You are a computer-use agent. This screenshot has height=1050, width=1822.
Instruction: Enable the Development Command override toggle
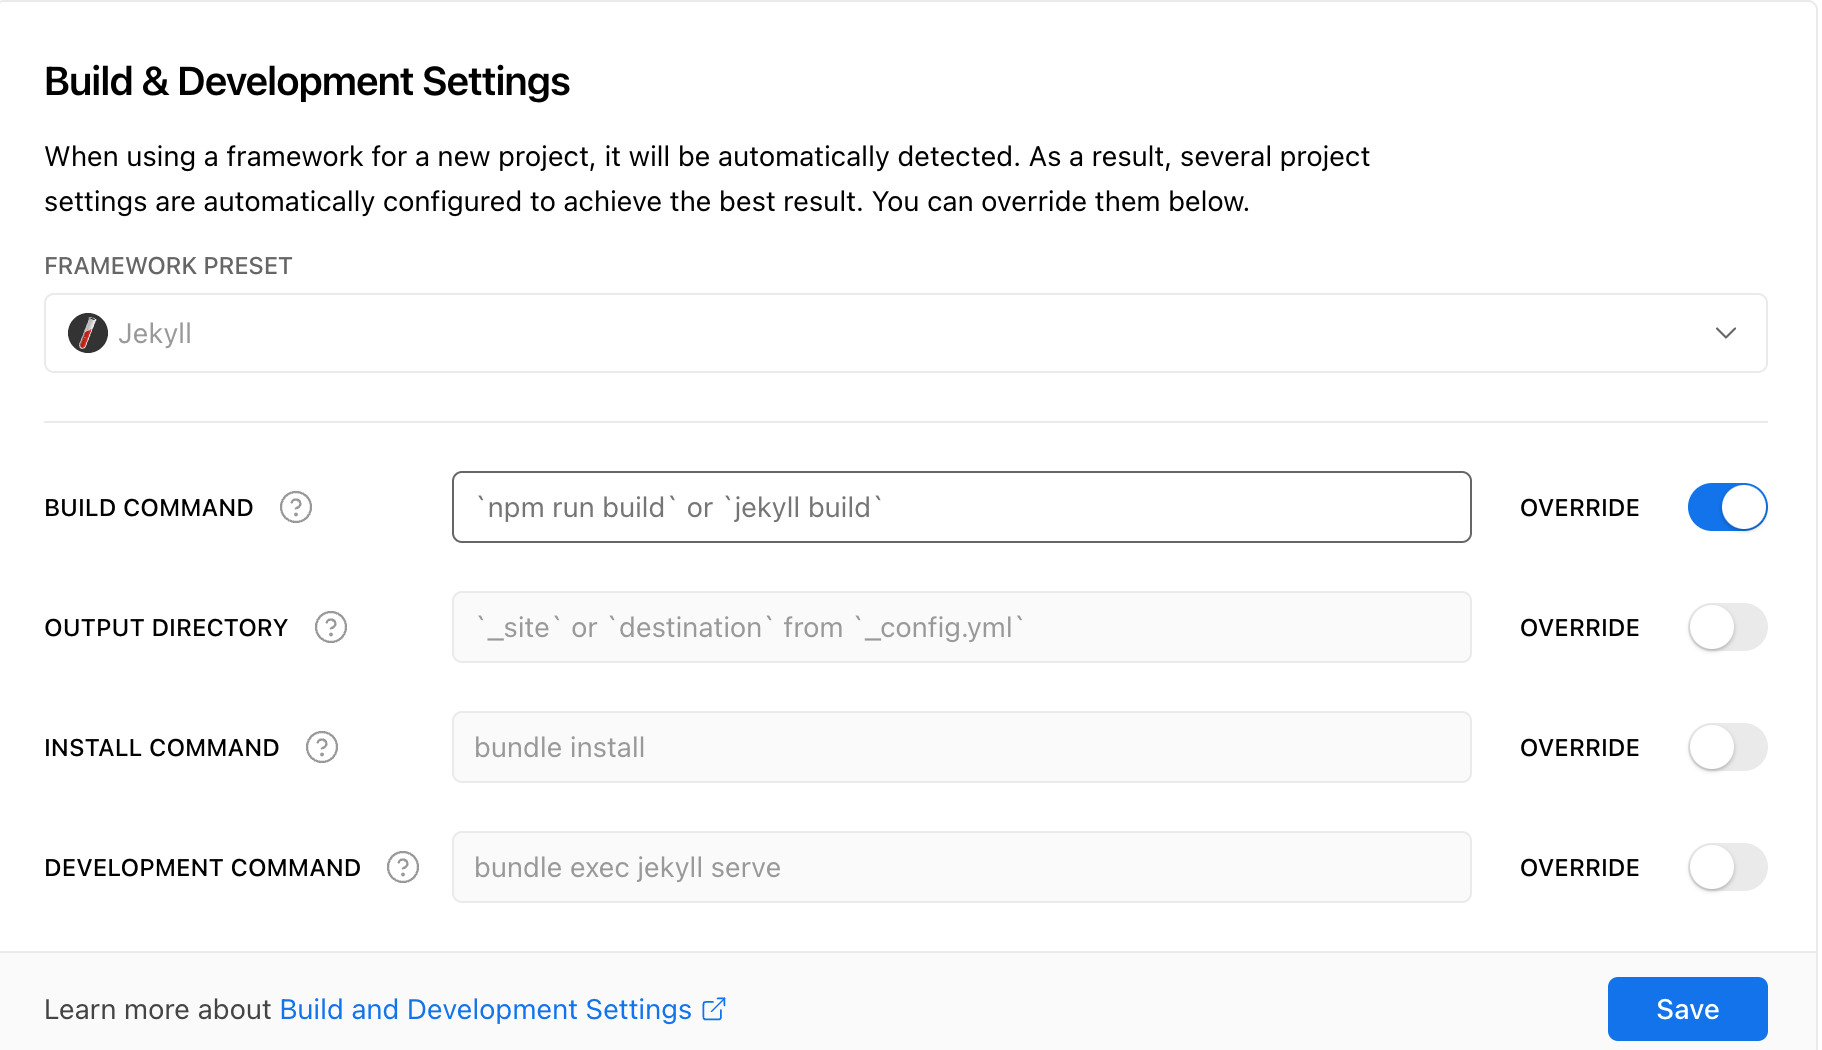click(x=1727, y=868)
